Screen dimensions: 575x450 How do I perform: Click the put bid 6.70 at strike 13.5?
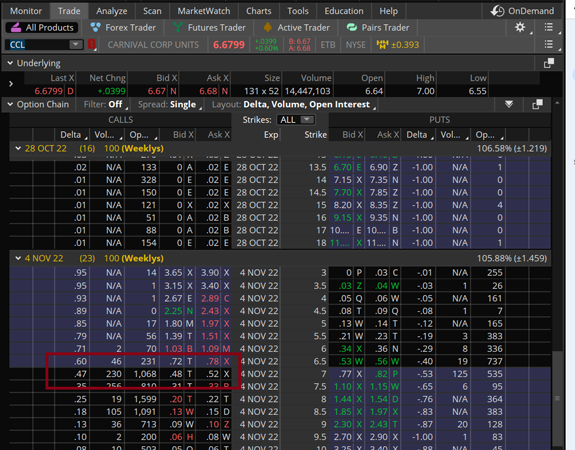[343, 168]
